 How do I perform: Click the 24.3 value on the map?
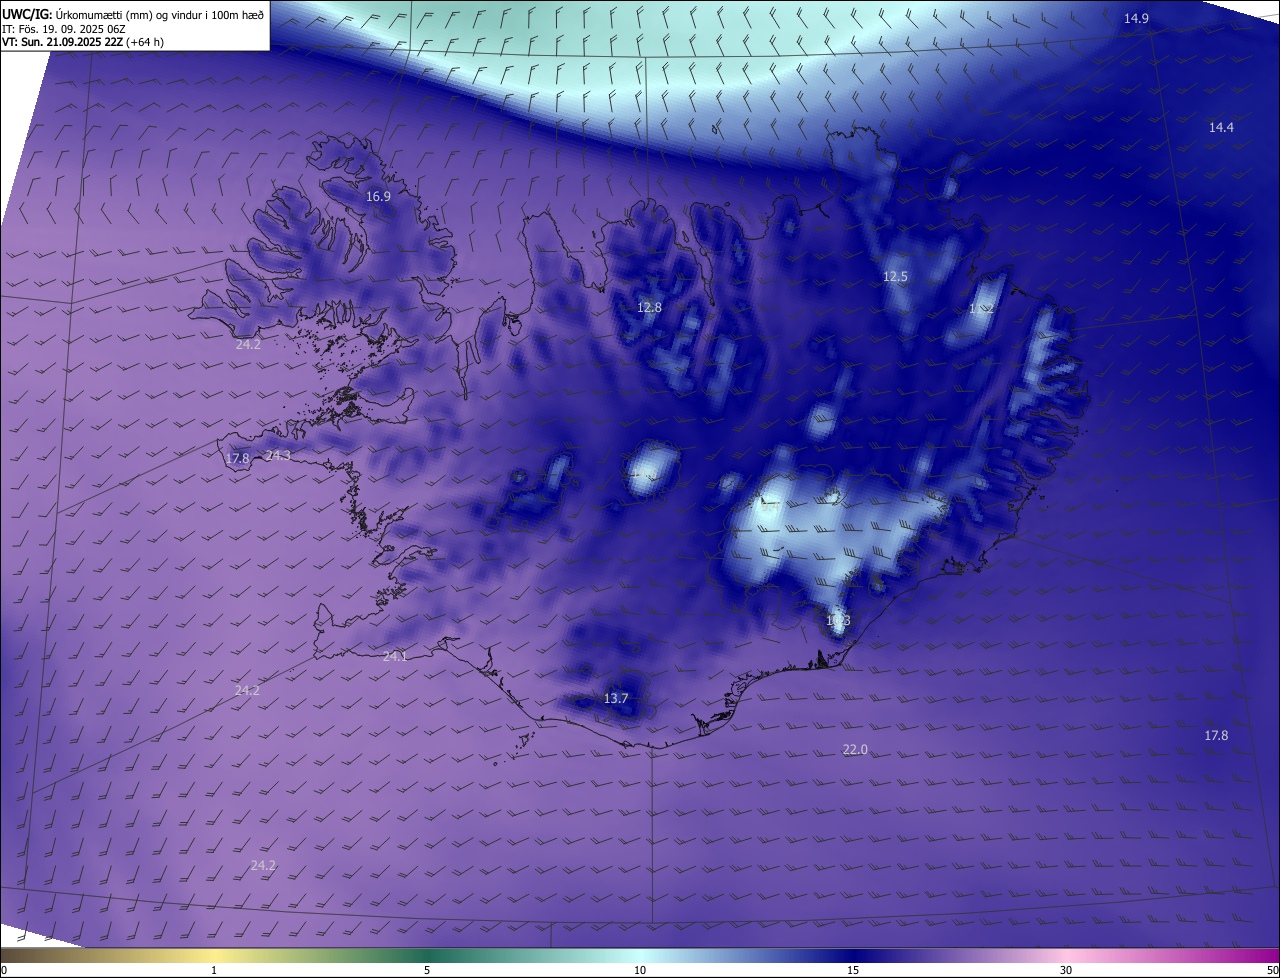pos(278,456)
